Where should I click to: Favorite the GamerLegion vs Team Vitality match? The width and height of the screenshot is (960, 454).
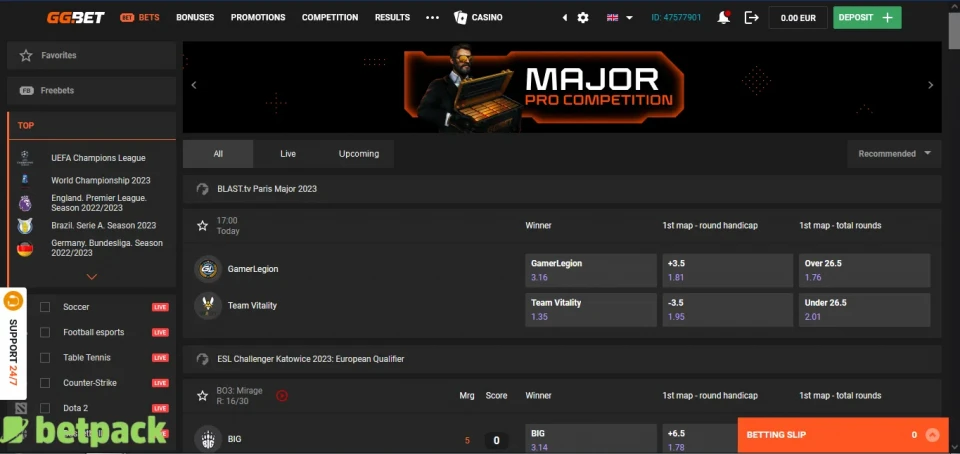203,226
